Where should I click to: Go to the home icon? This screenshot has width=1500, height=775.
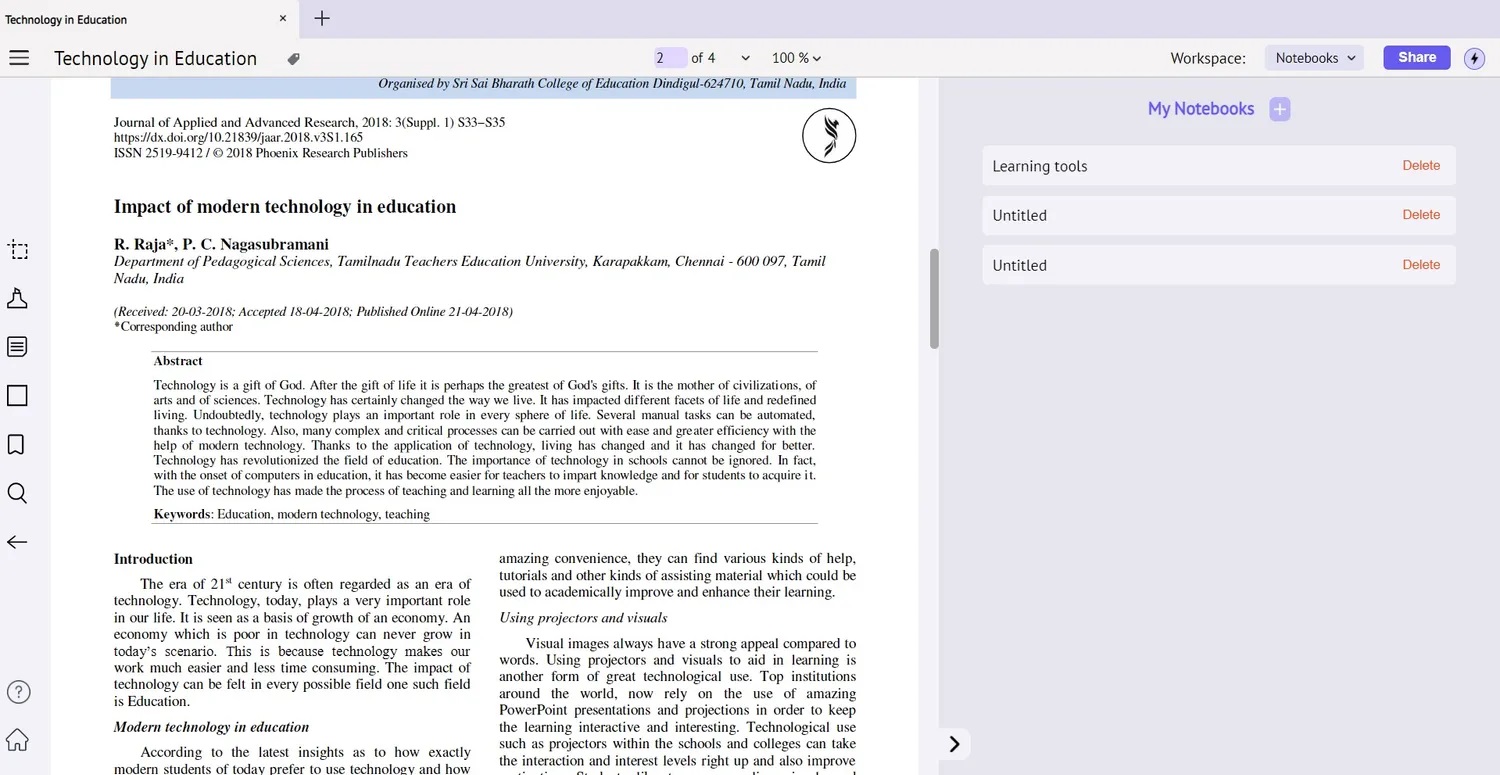click(17, 740)
